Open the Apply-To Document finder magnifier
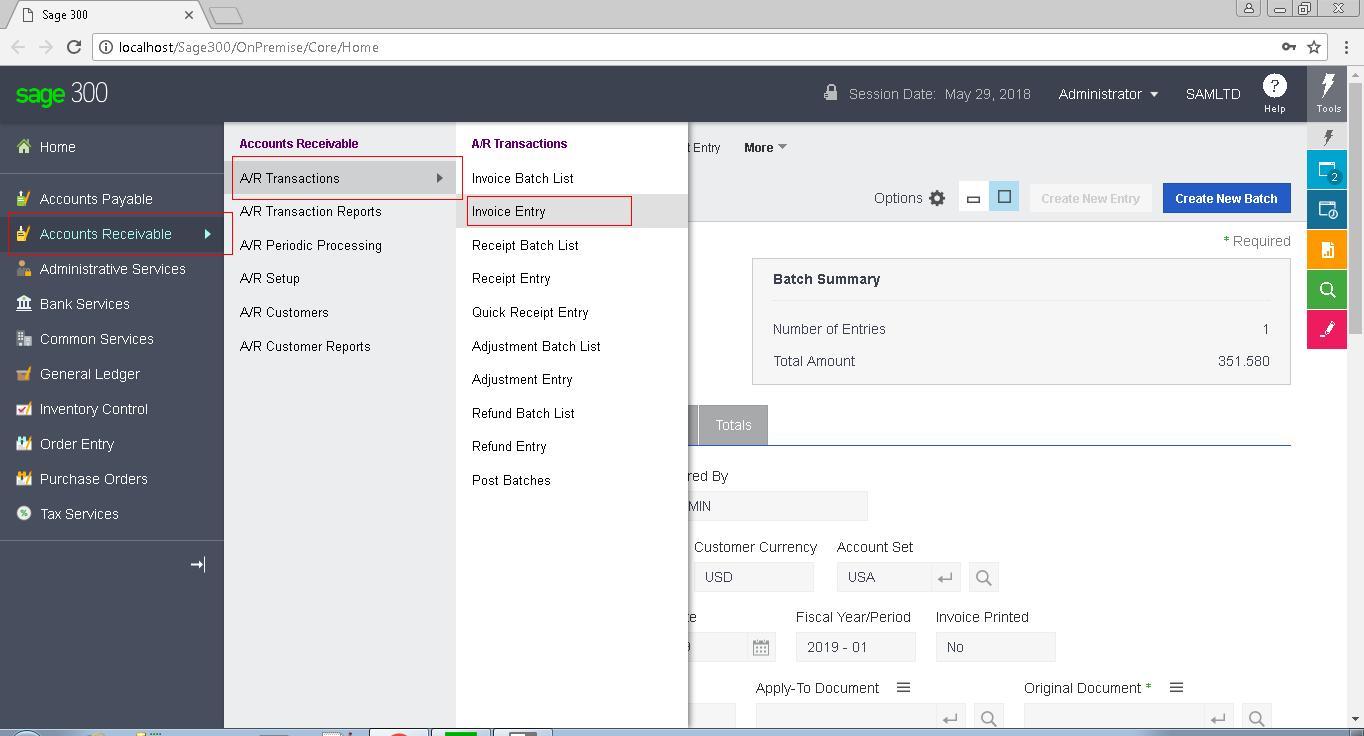The height and width of the screenshot is (736, 1364). click(x=988, y=718)
